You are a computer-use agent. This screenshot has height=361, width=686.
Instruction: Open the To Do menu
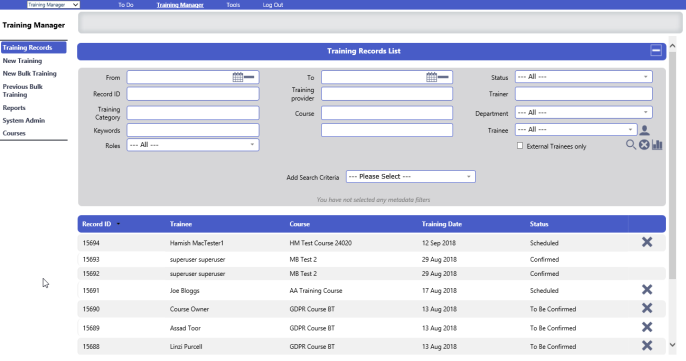126,5
